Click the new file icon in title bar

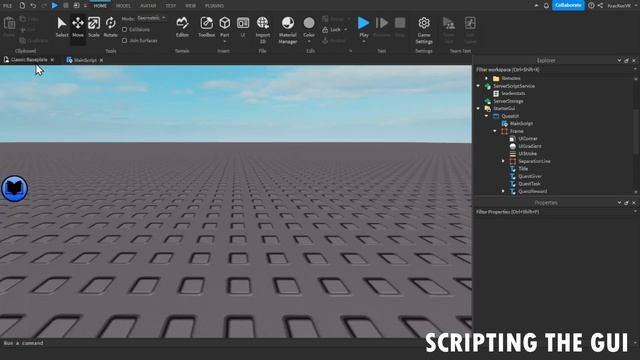point(22,6)
